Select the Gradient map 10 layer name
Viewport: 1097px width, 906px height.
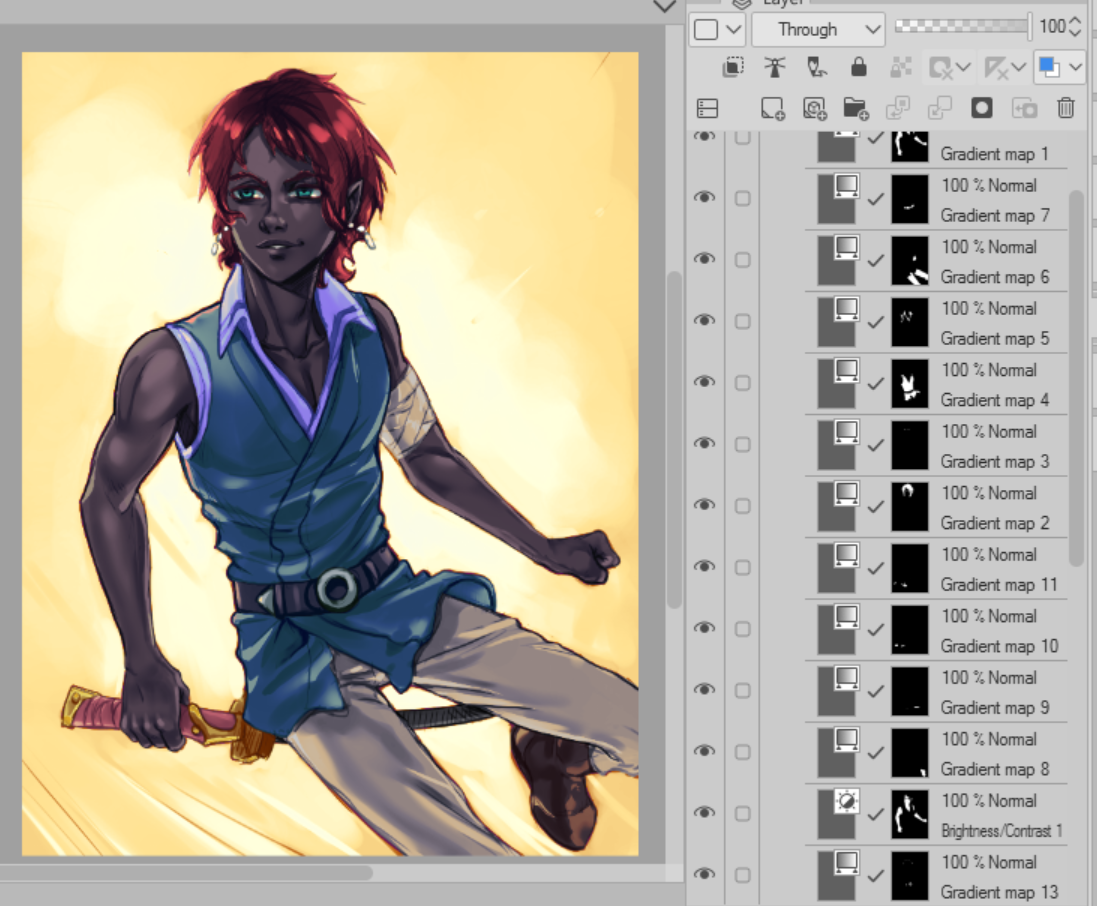click(x=999, y=646)
